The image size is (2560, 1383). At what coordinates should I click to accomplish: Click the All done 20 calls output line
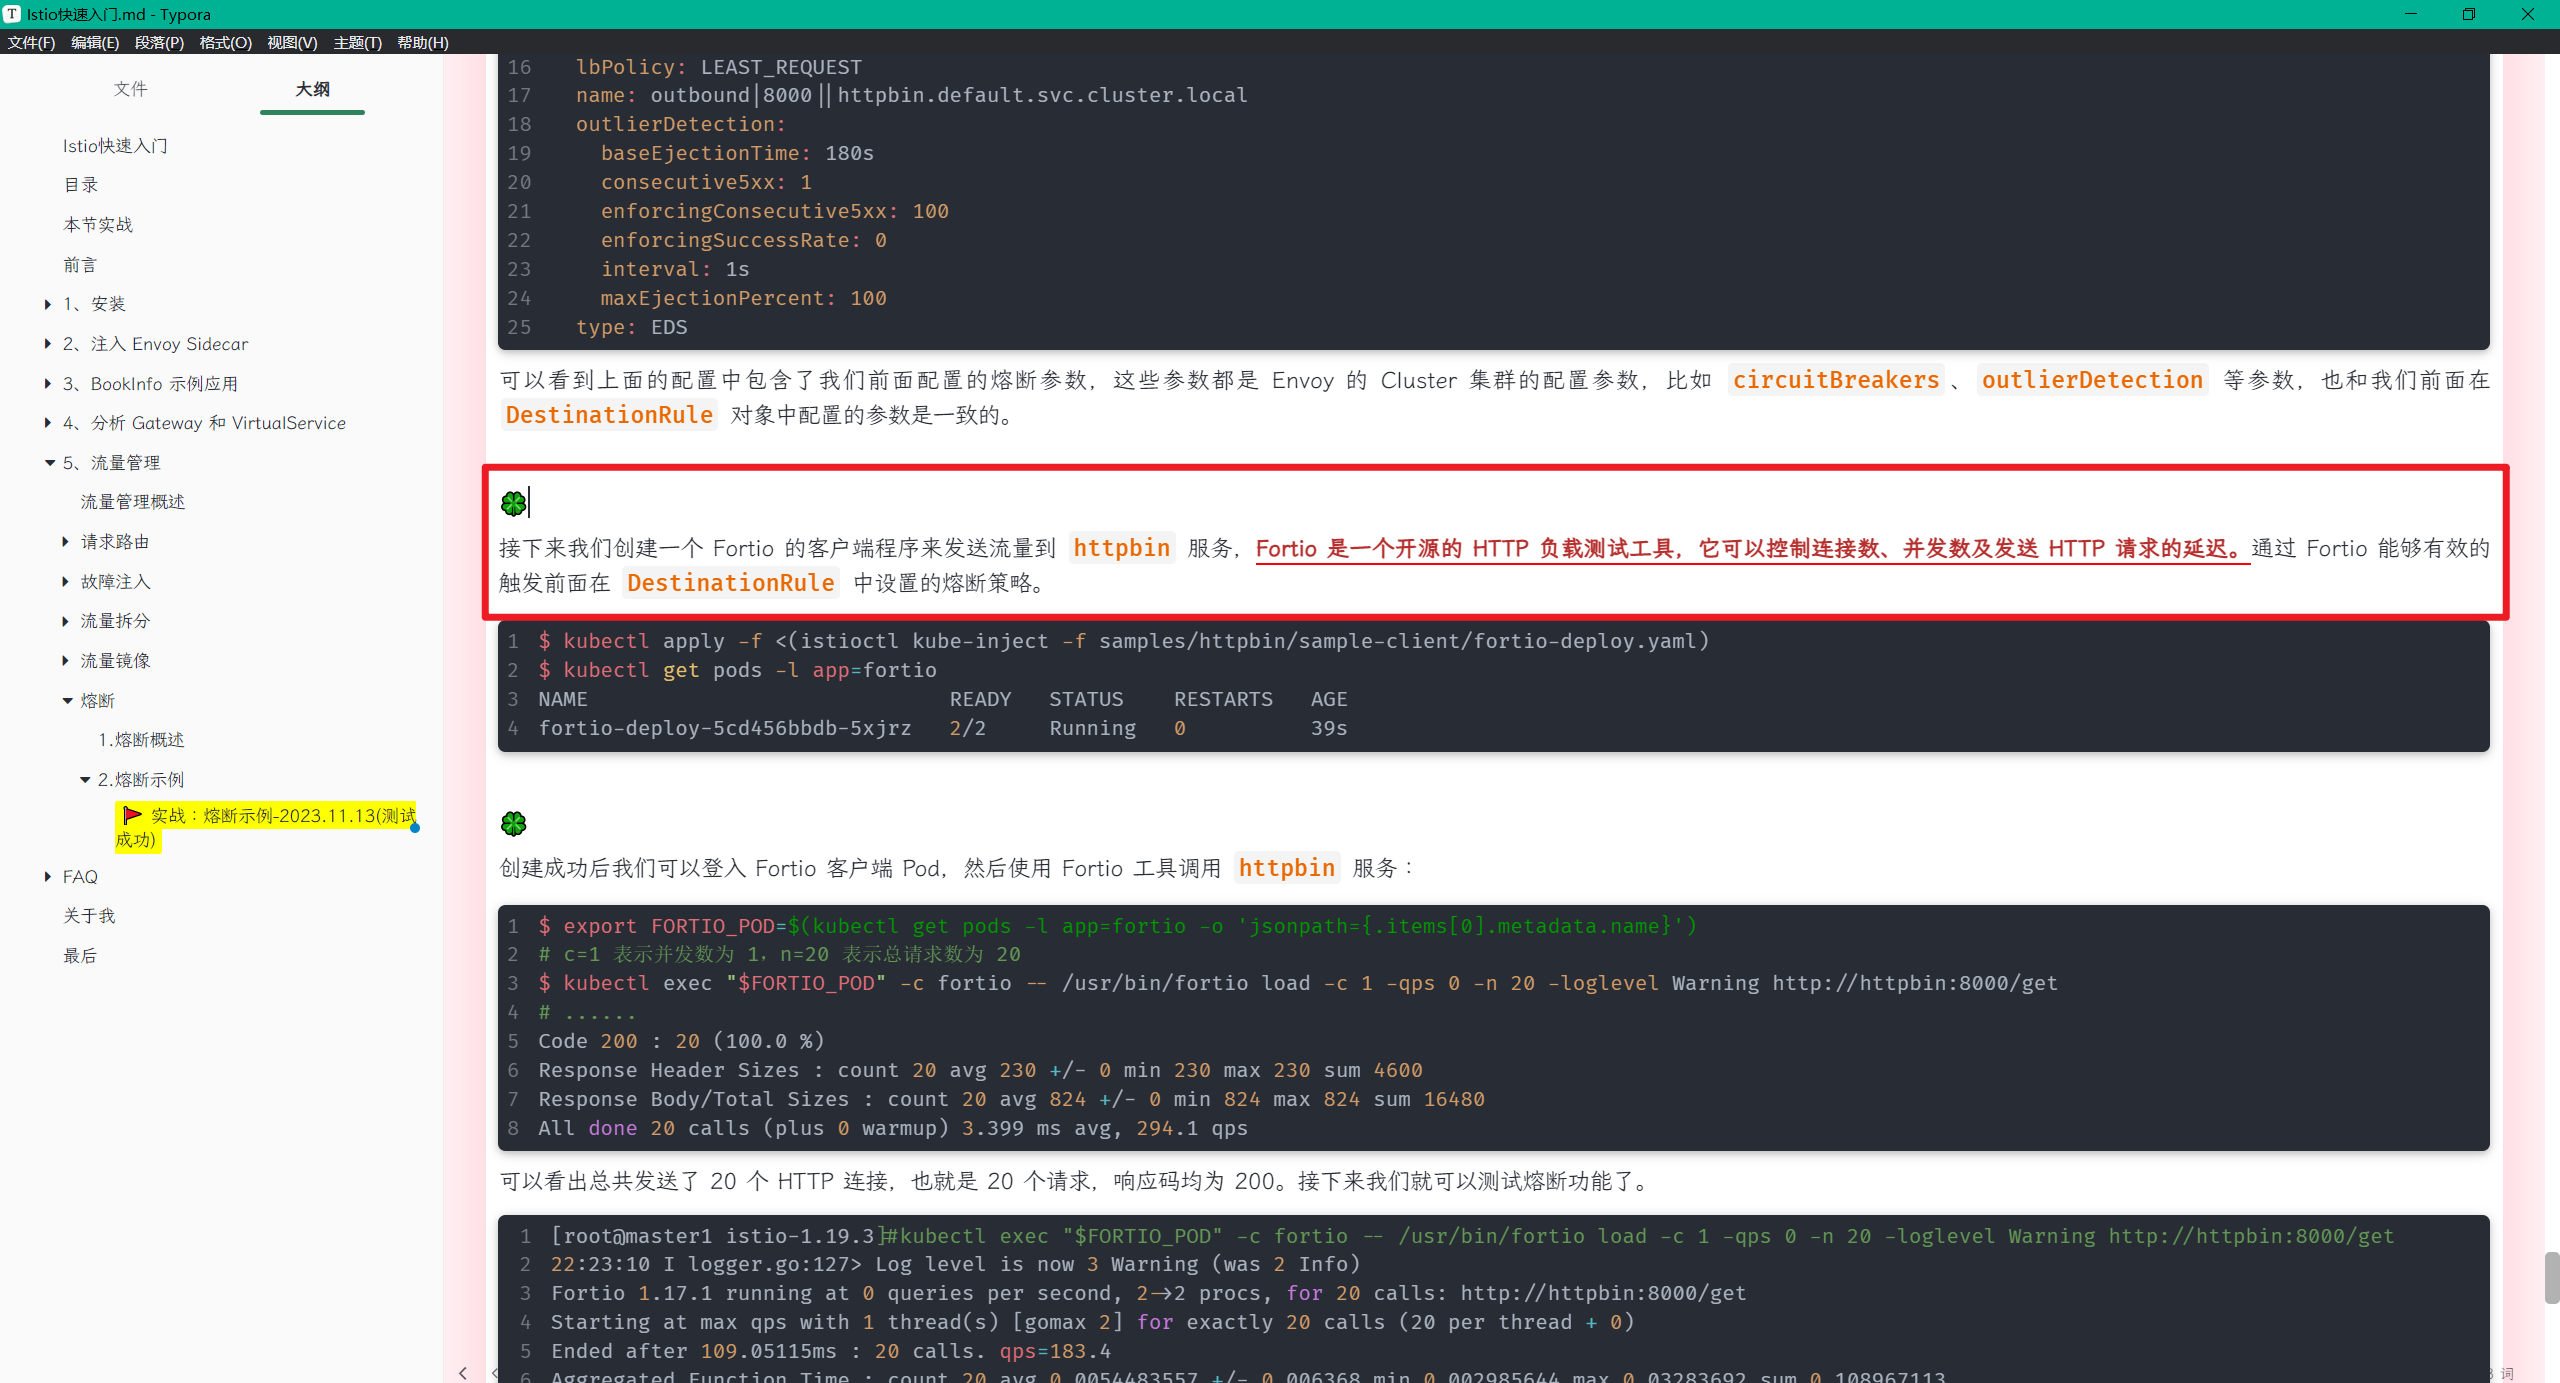893,1128
